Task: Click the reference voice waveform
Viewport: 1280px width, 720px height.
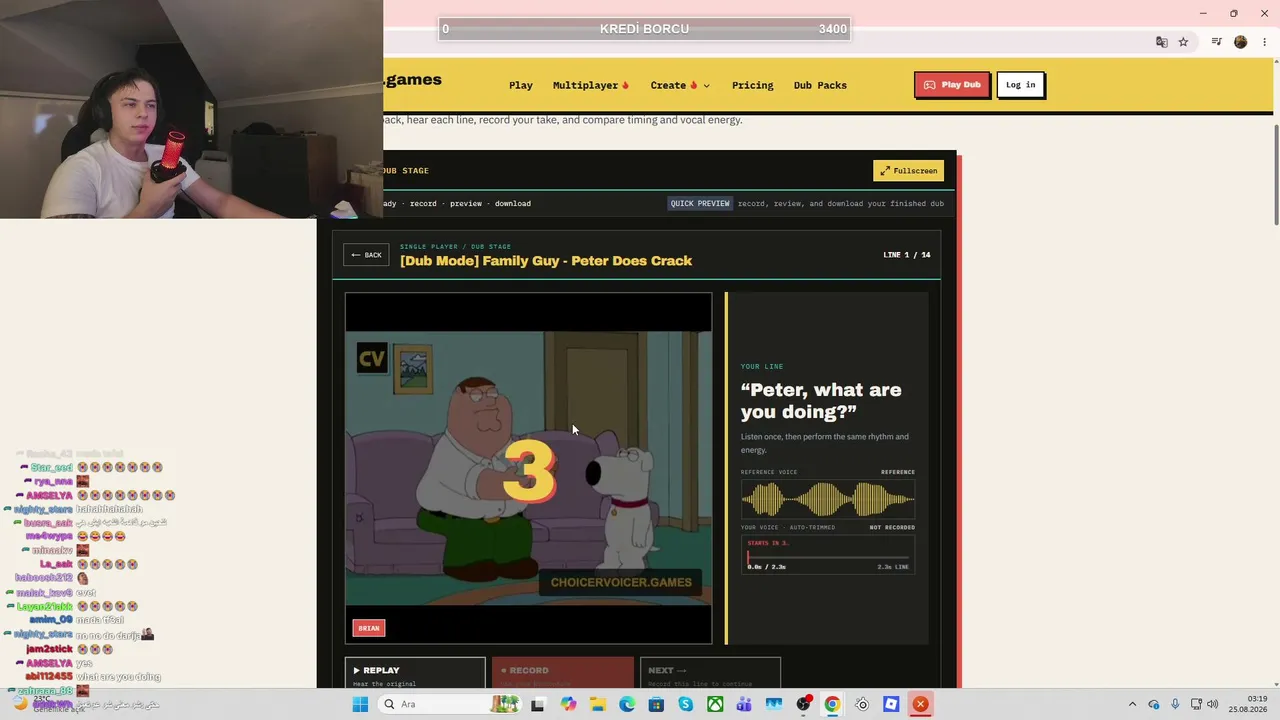Action: point(828,499)
